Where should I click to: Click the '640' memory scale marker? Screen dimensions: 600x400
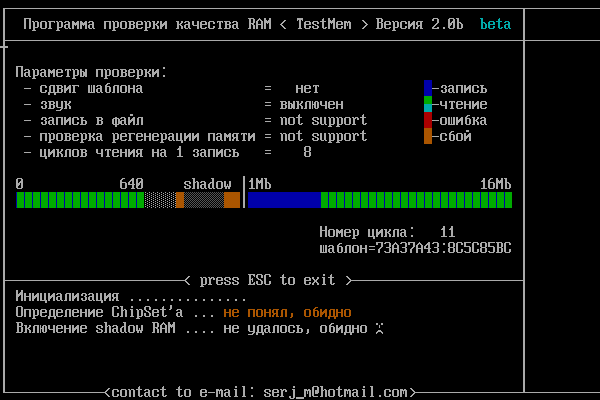(x=131, y=184)
